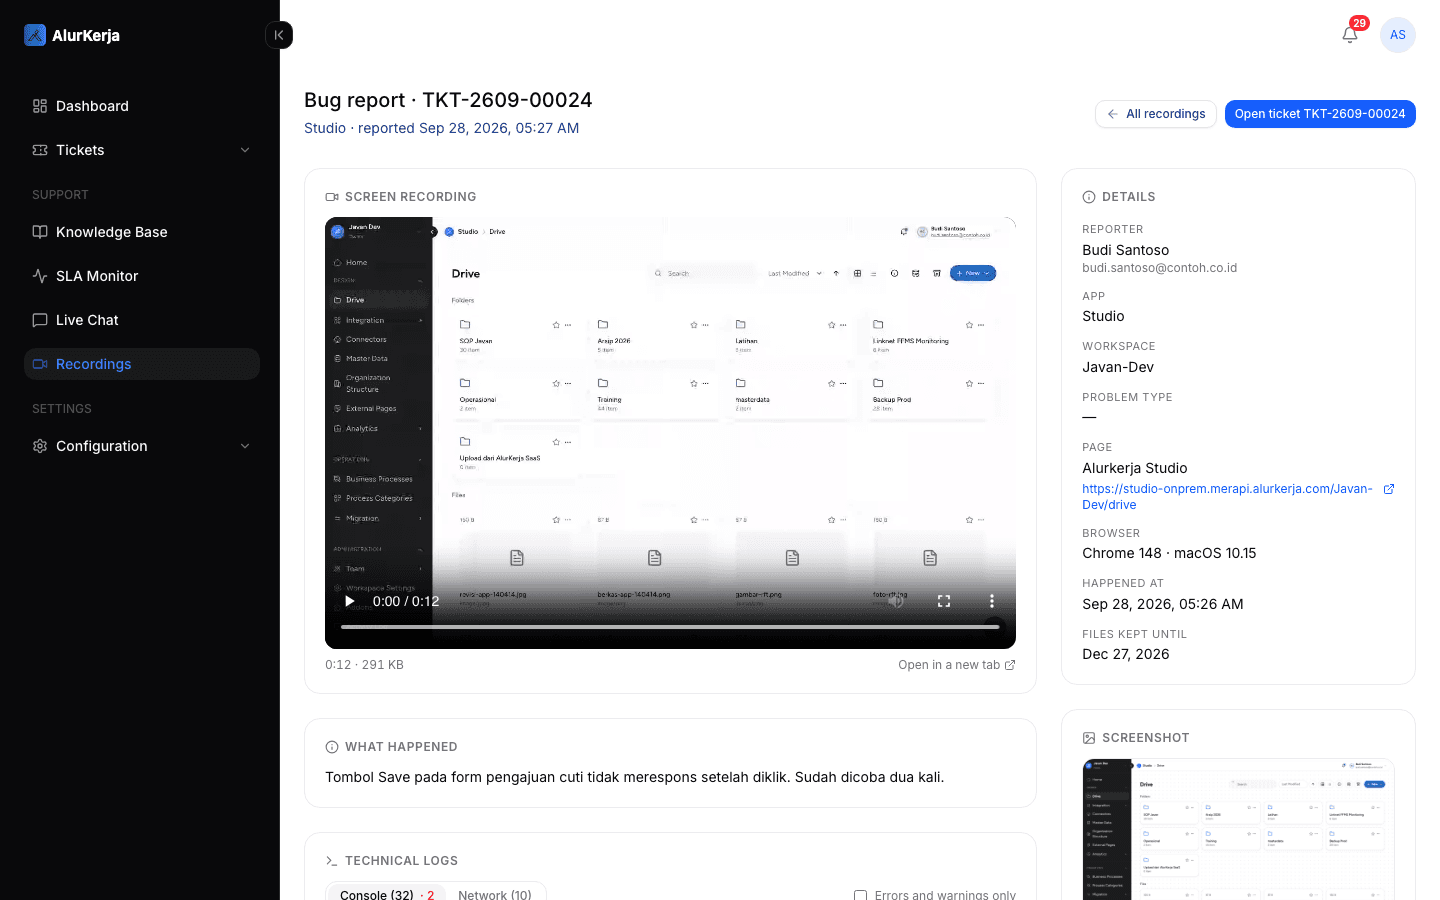Click reporter email budi.santoso@contoh.co.id
The image size is (1440, 900).
point(1159,268)
